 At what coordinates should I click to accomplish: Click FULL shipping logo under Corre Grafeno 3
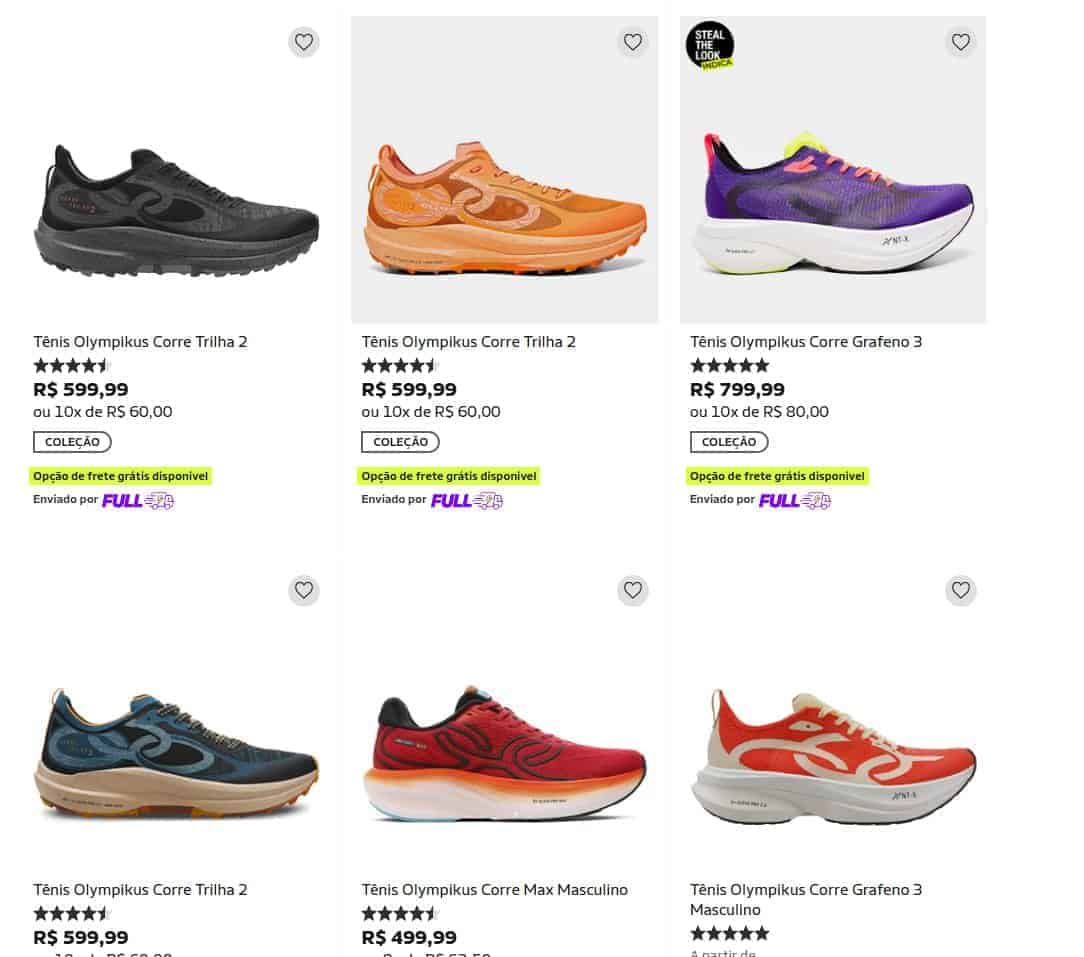point(795,500)
